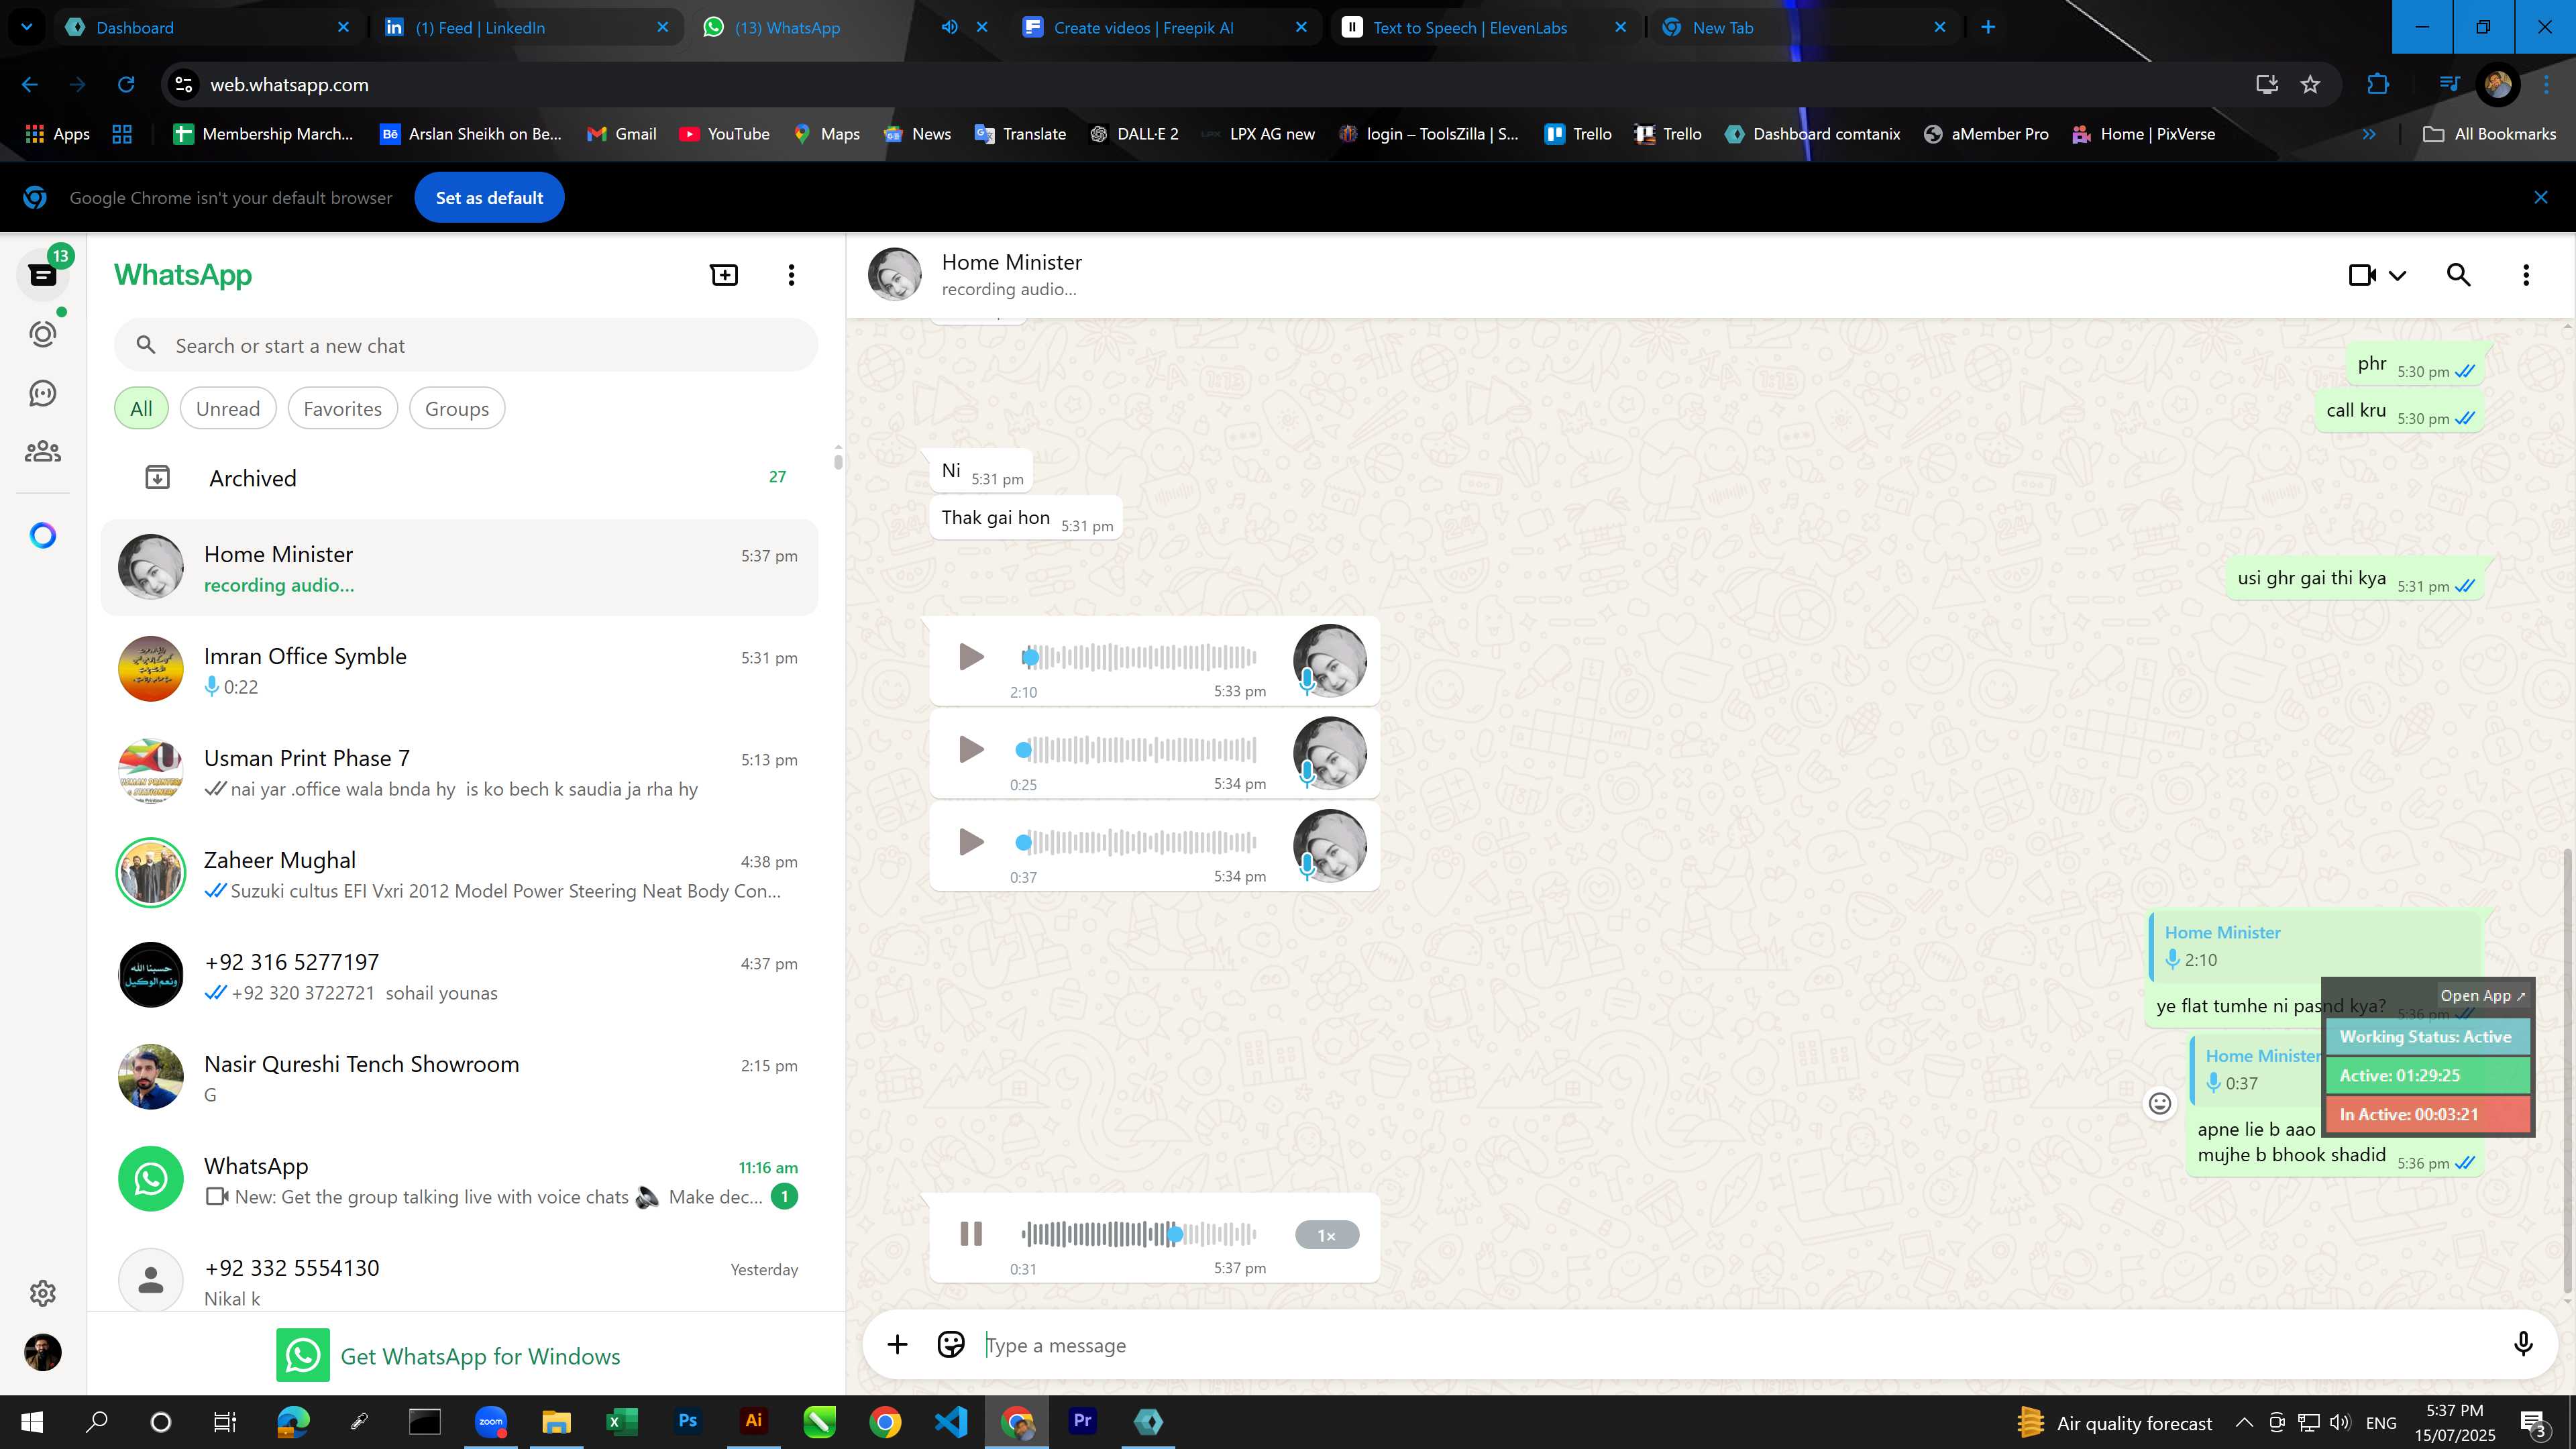This screenshot has width=2576, height=1449.
Task: Open WhatsApp settings gear icon
Action: click(x=43, y=1293)
